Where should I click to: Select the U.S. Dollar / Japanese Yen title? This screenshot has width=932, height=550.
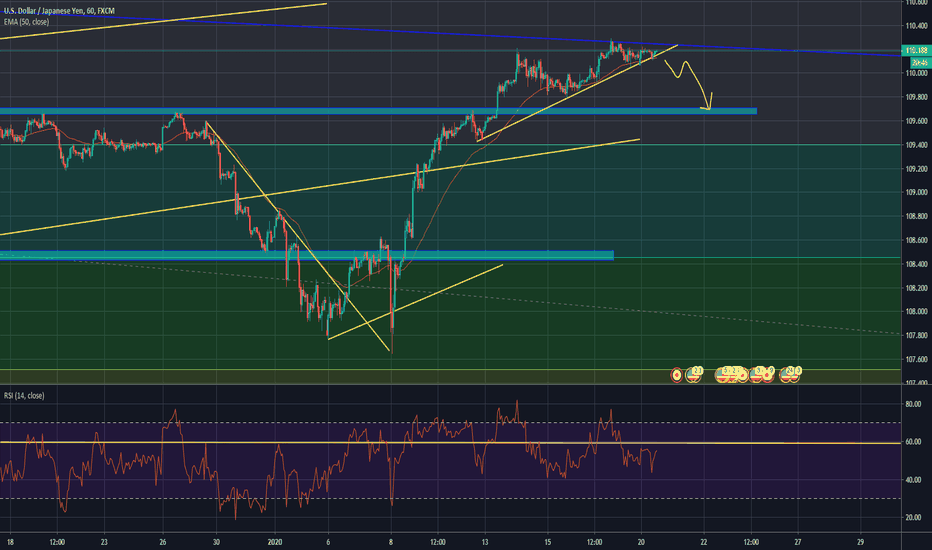(58, 10)
